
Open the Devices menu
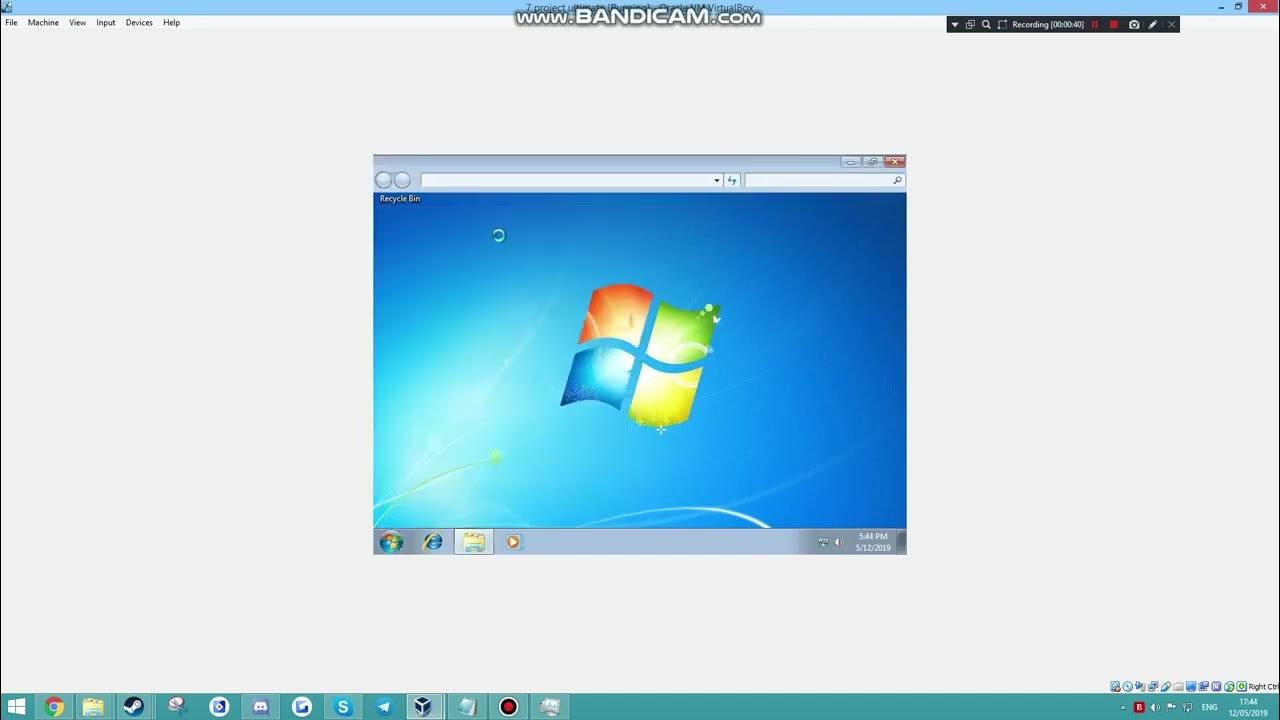pyautogui.click(x=139, y=22)
